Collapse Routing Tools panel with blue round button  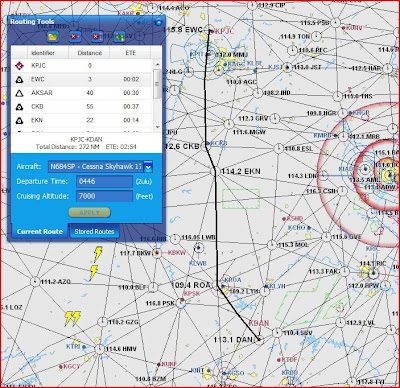coord(159,22)
